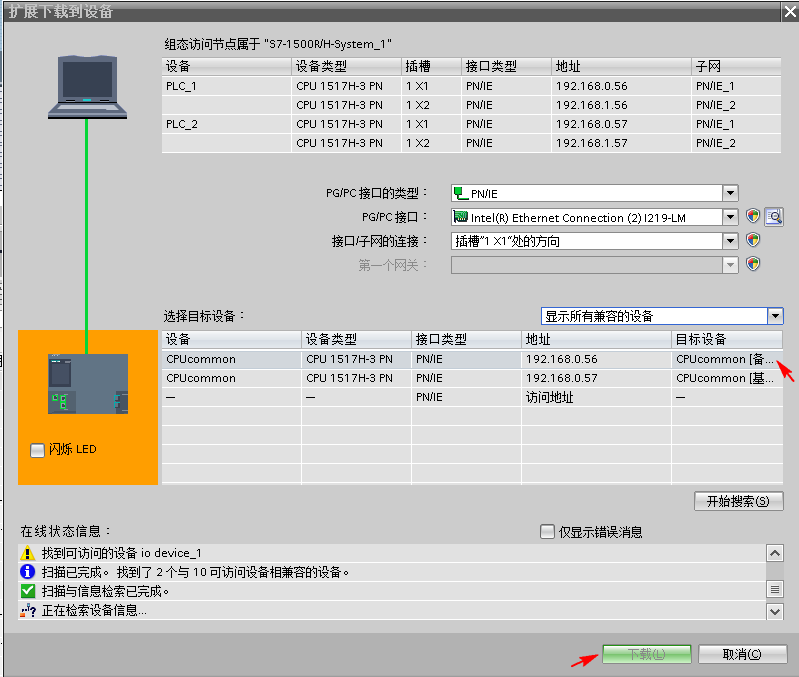Click PN/IE_2 subnet cell for 192.168.1.56
Screen dimensions: 799x677
point(736,105)
